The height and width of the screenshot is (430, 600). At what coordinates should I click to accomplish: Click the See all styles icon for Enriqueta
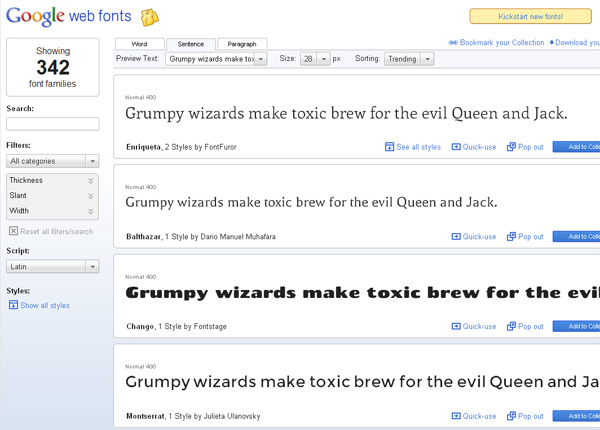(389, 147)
